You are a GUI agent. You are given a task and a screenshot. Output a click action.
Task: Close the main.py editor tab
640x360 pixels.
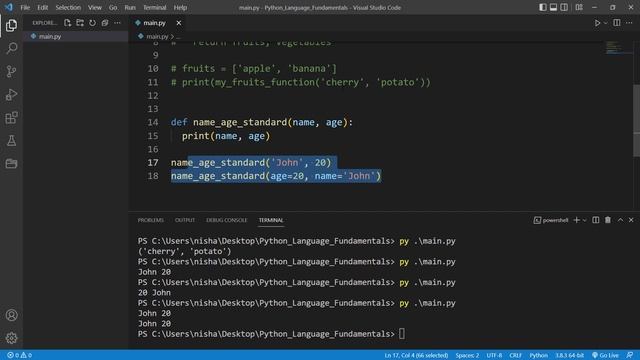tap(179, 23)
